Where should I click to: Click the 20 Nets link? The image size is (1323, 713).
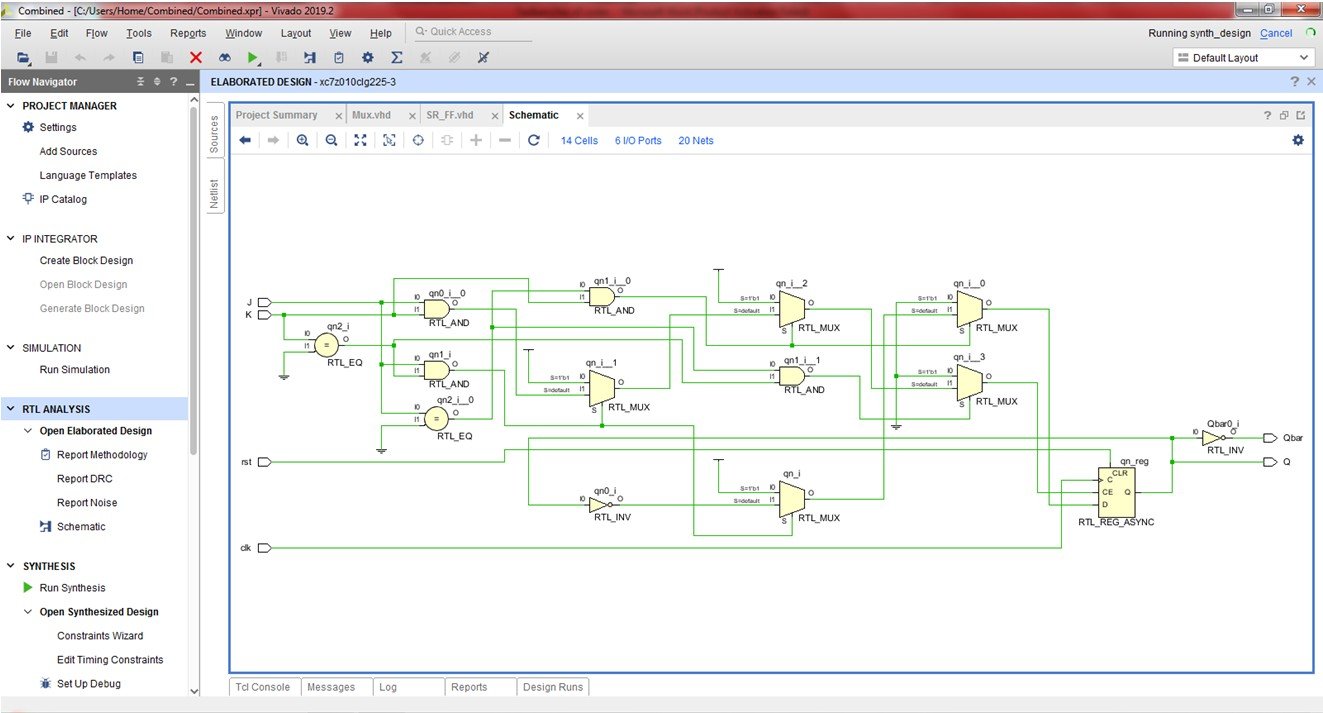click(696, 141)
